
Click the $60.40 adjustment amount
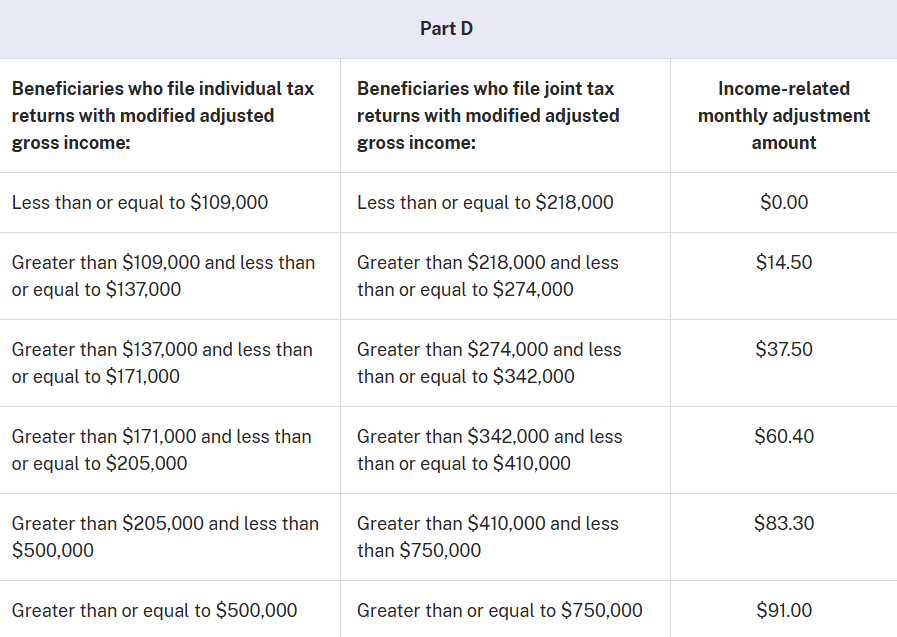[784, 437]
